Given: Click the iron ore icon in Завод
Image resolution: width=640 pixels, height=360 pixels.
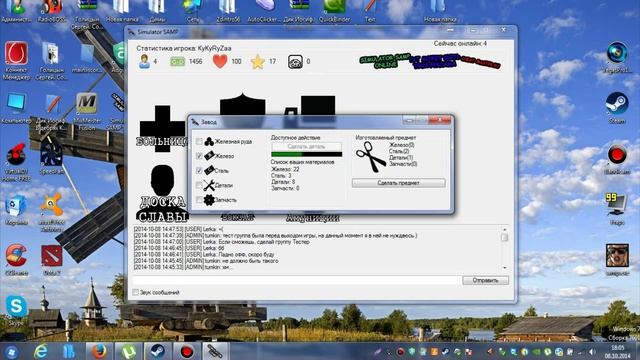Looking at the screenshot, I should [209, 142].
